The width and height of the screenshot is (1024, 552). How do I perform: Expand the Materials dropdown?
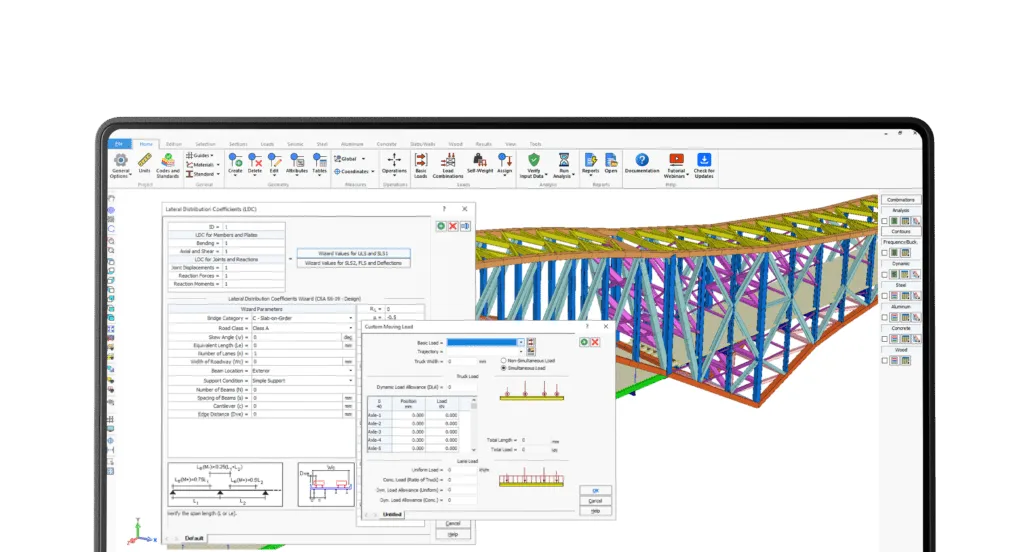point(202,165)
